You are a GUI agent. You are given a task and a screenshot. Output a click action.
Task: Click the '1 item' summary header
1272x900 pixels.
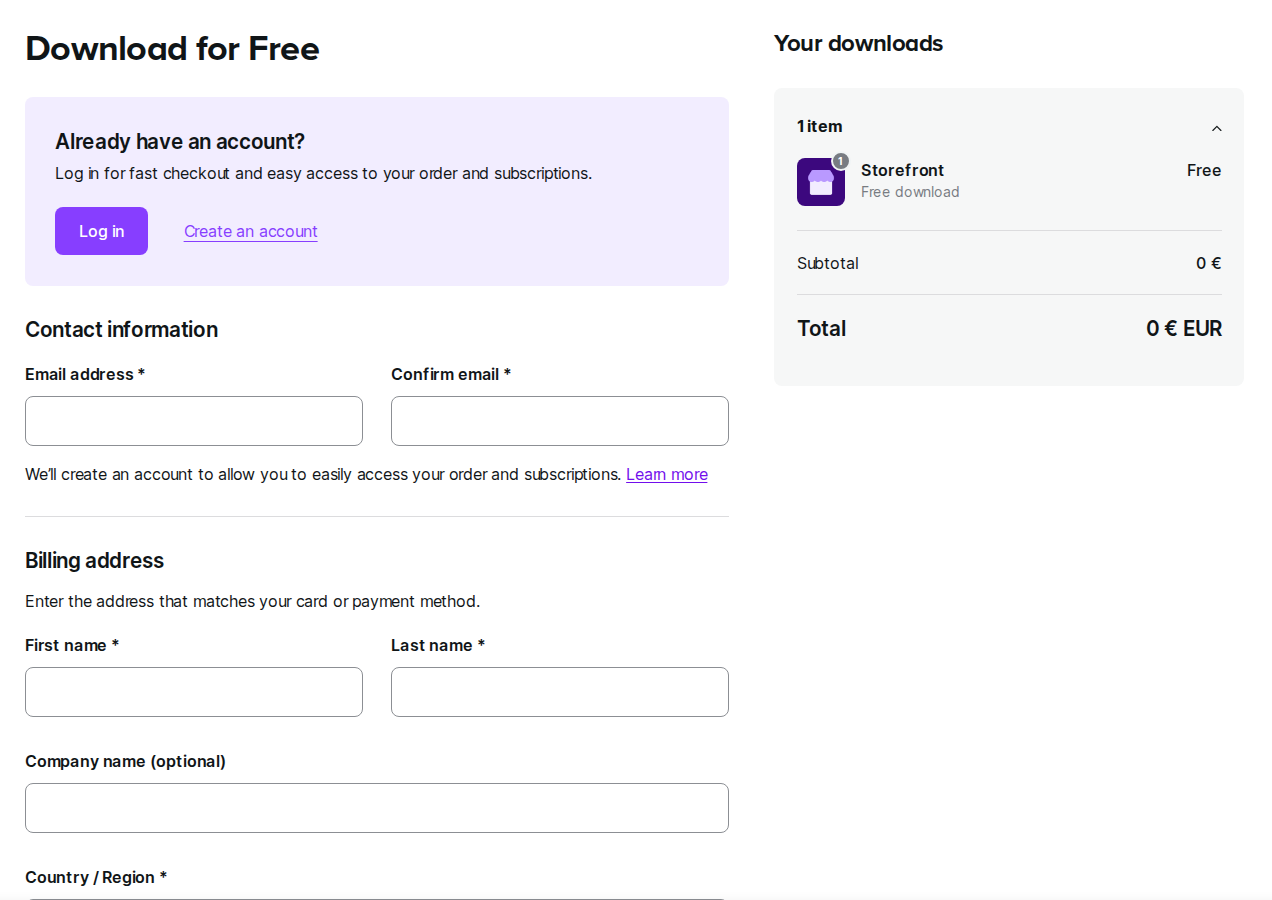[820, 126]
